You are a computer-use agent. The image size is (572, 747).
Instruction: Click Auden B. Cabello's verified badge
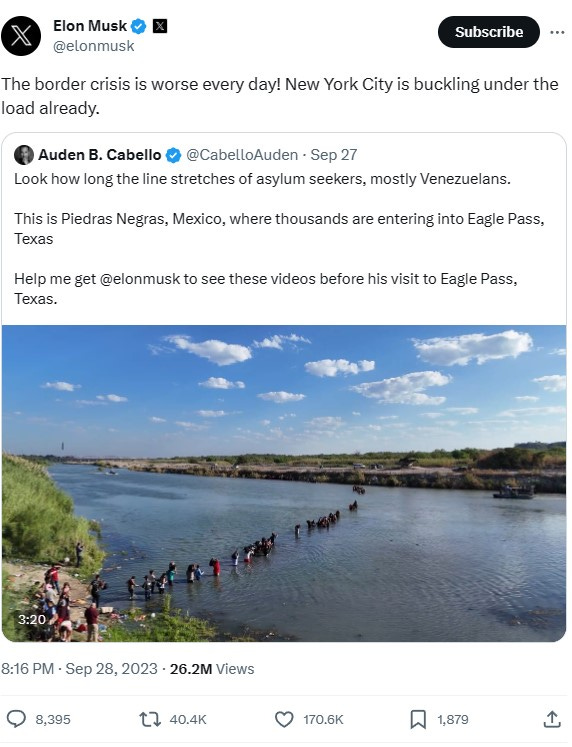coord(173,155)
